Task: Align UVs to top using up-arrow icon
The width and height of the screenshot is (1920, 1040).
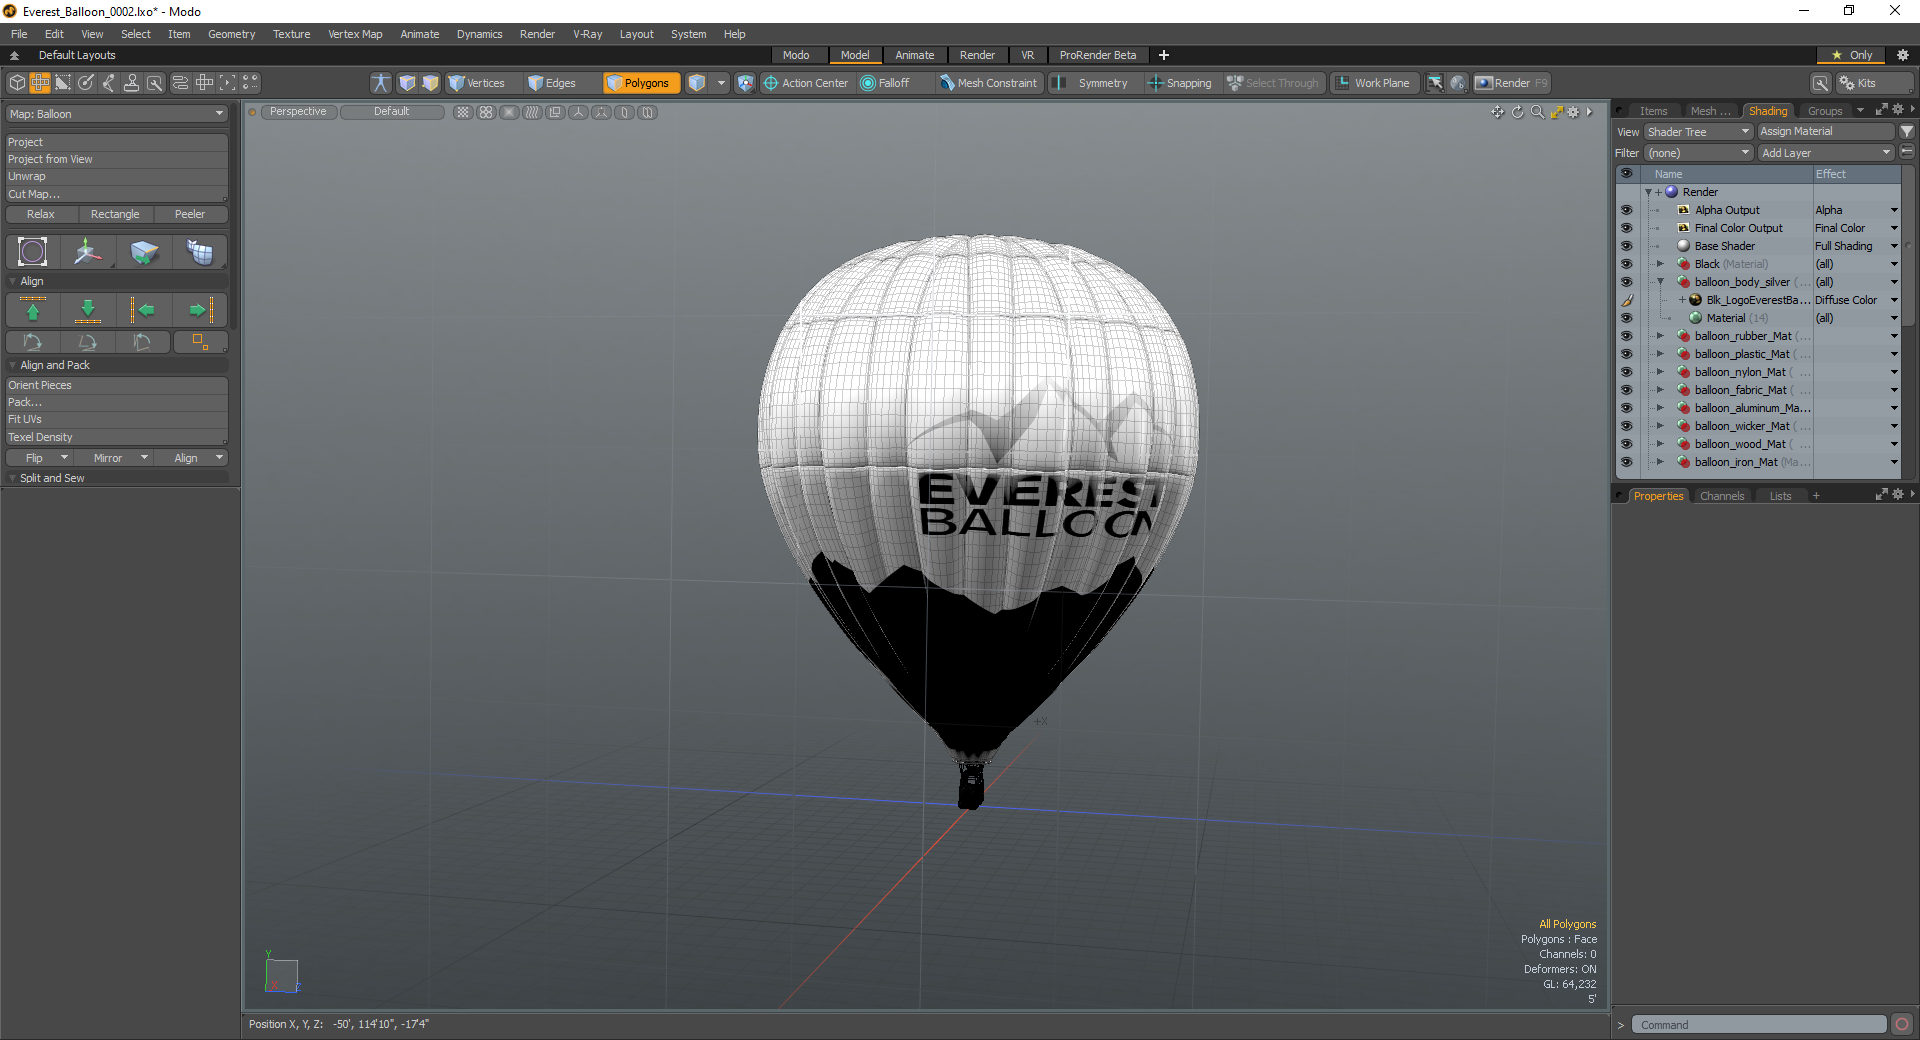Action: pos(33,310)
